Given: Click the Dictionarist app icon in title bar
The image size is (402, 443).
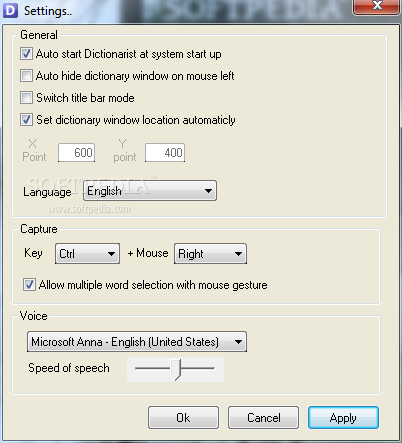Looking at the screenshot, I should tap(10, 10).
